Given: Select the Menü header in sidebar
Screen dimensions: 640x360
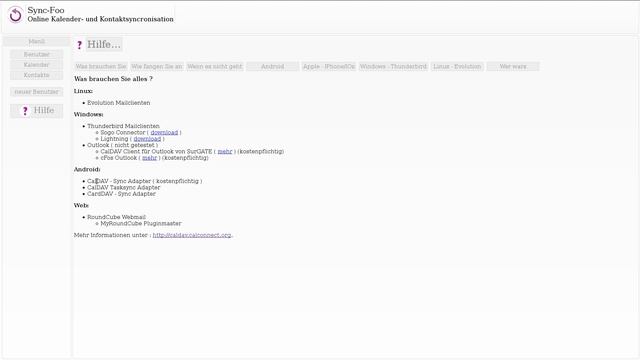Looking at the screenshot, I should point(37,41).
